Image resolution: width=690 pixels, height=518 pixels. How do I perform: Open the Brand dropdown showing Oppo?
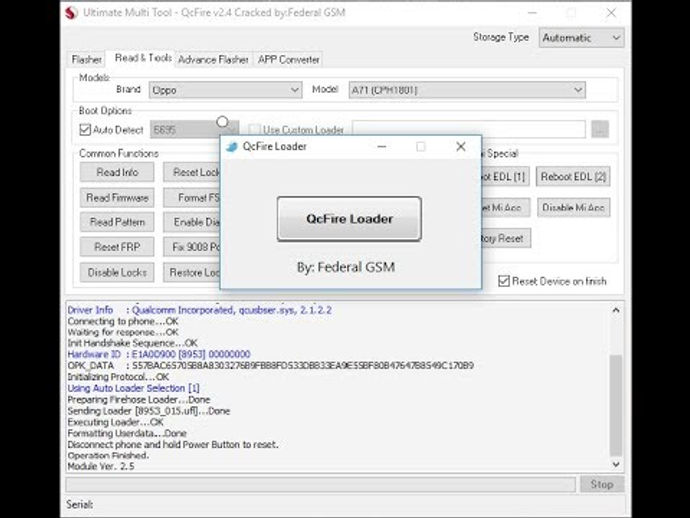pos(225,90)
